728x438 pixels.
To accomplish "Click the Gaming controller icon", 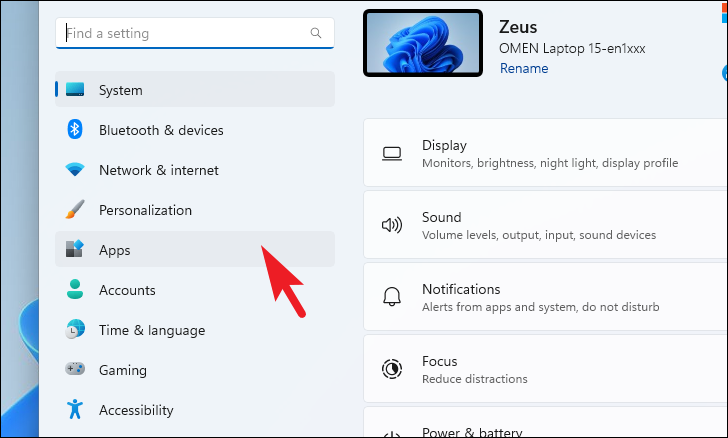I will click(x=75, y=369).
